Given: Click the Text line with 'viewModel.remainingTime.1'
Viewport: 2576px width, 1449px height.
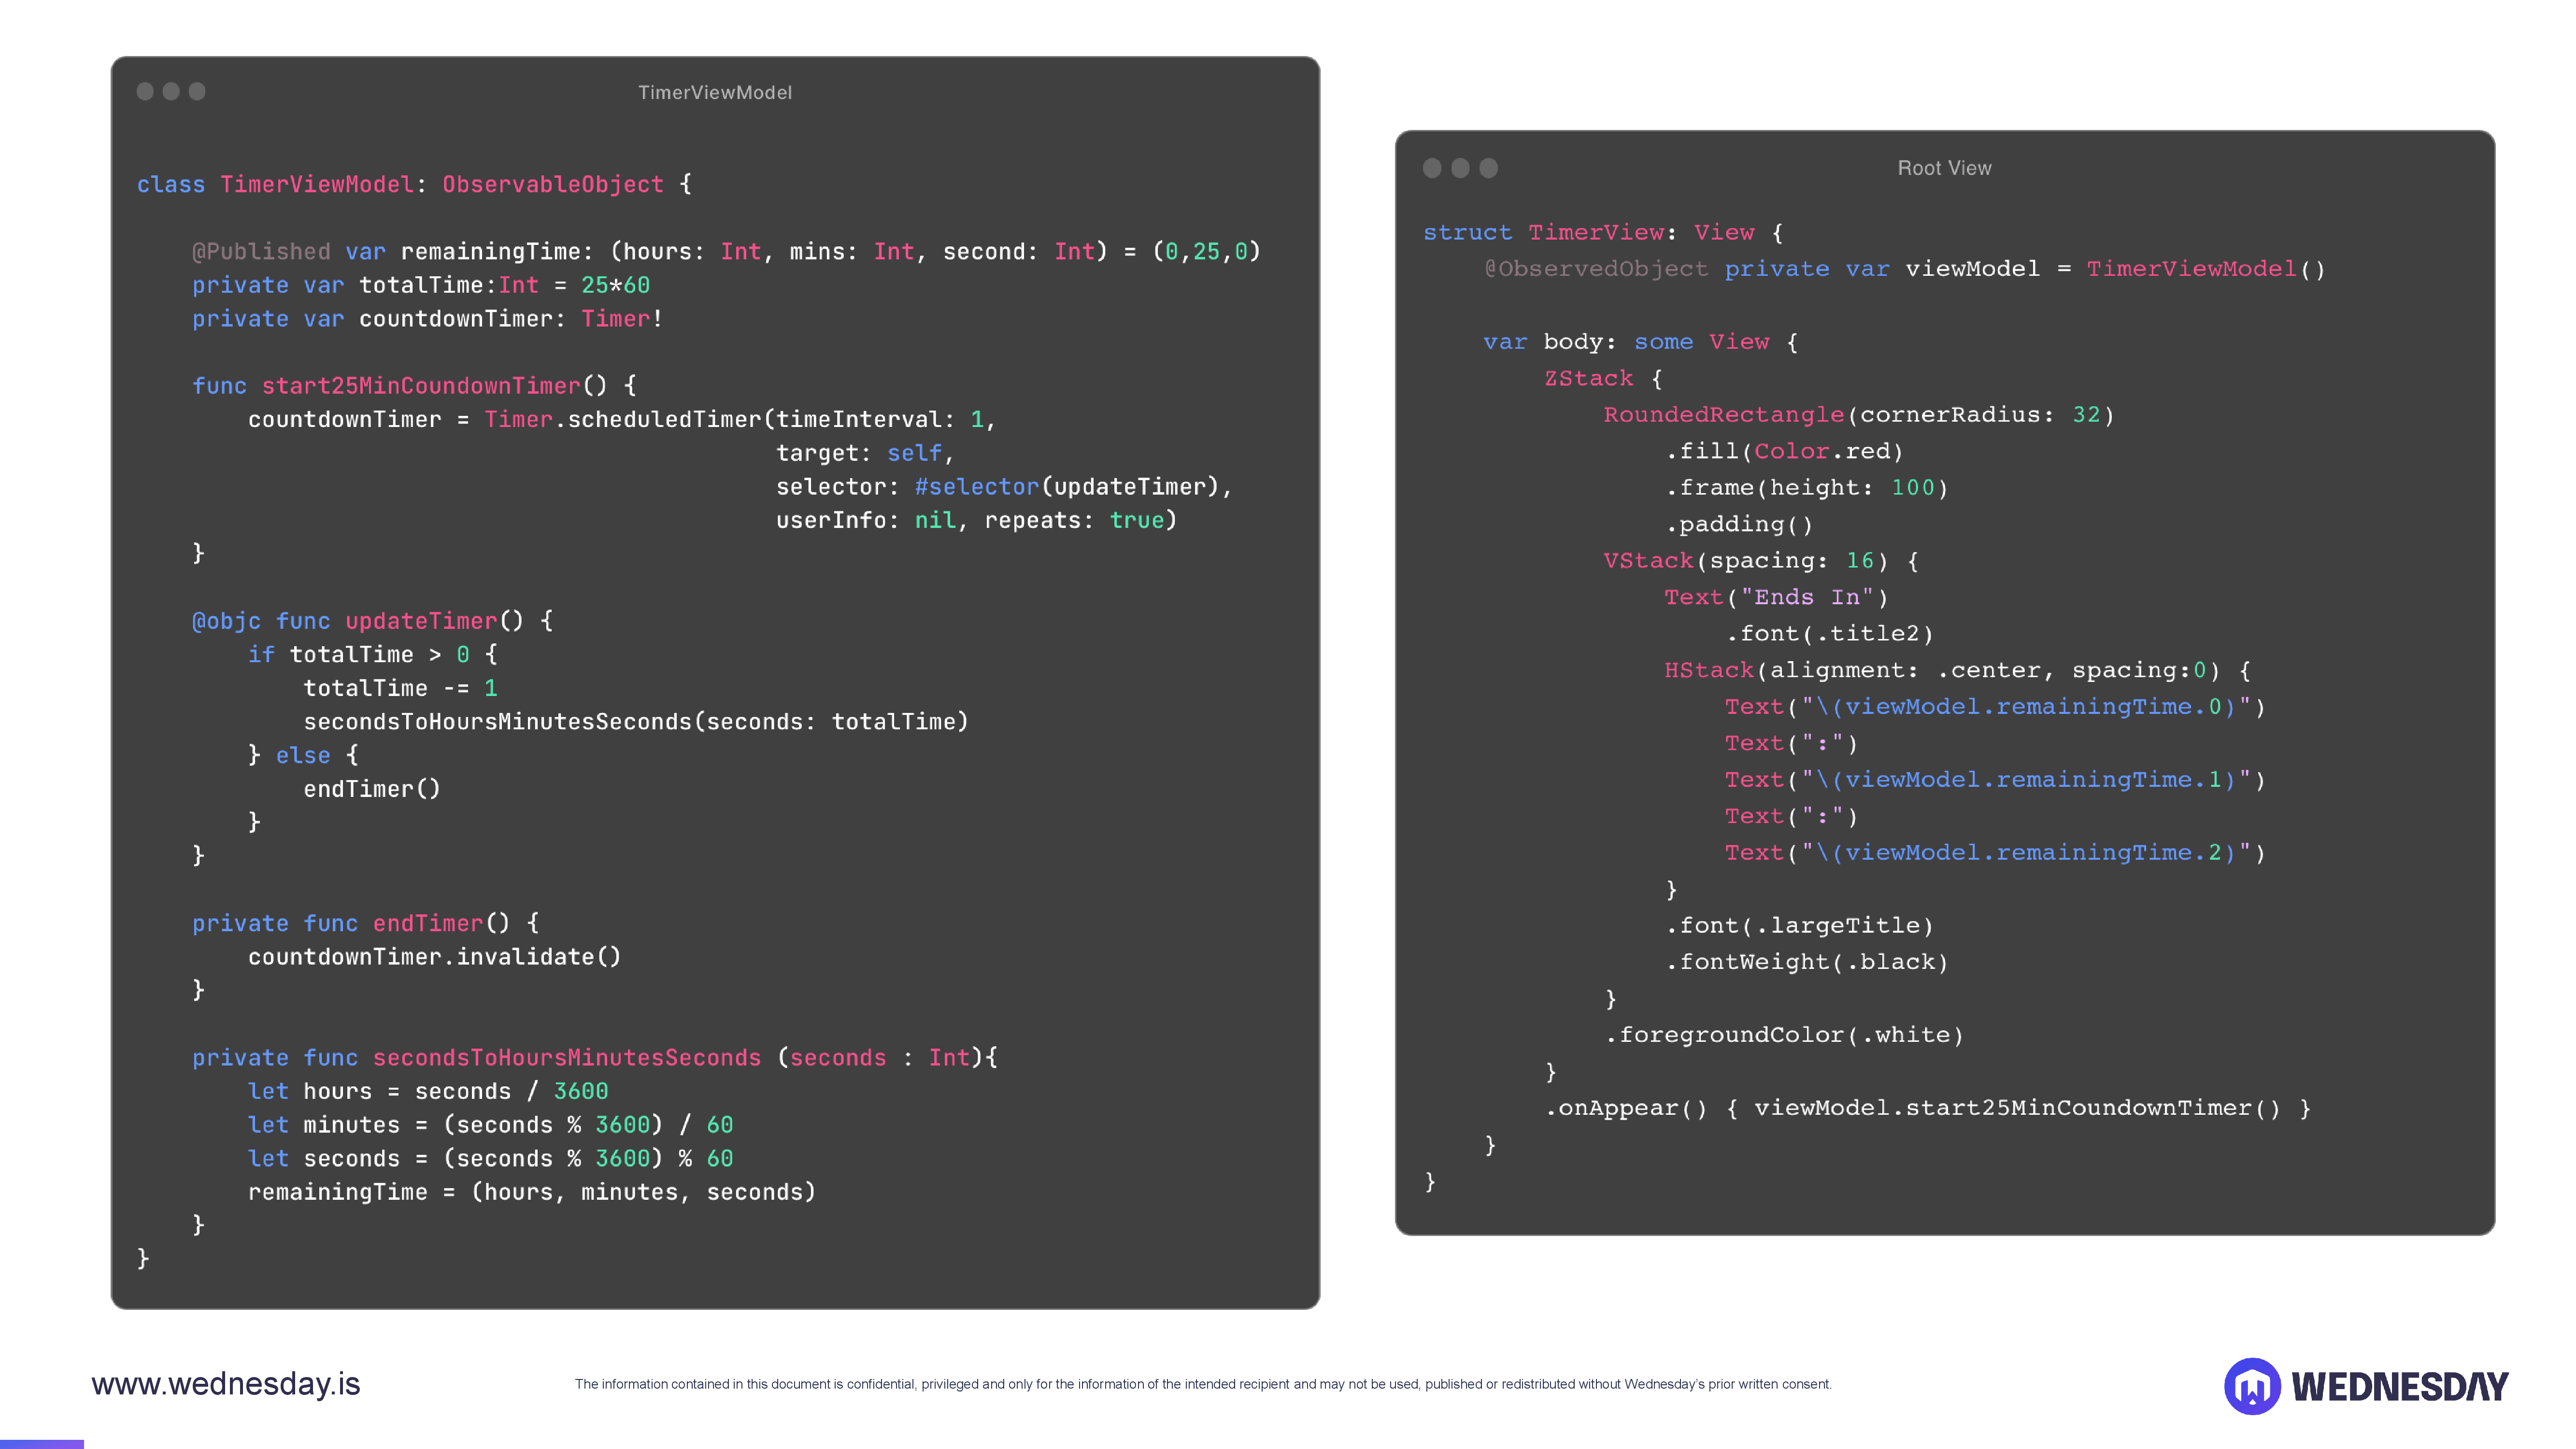Looking at the screenshot, I should coord(1995,780).
